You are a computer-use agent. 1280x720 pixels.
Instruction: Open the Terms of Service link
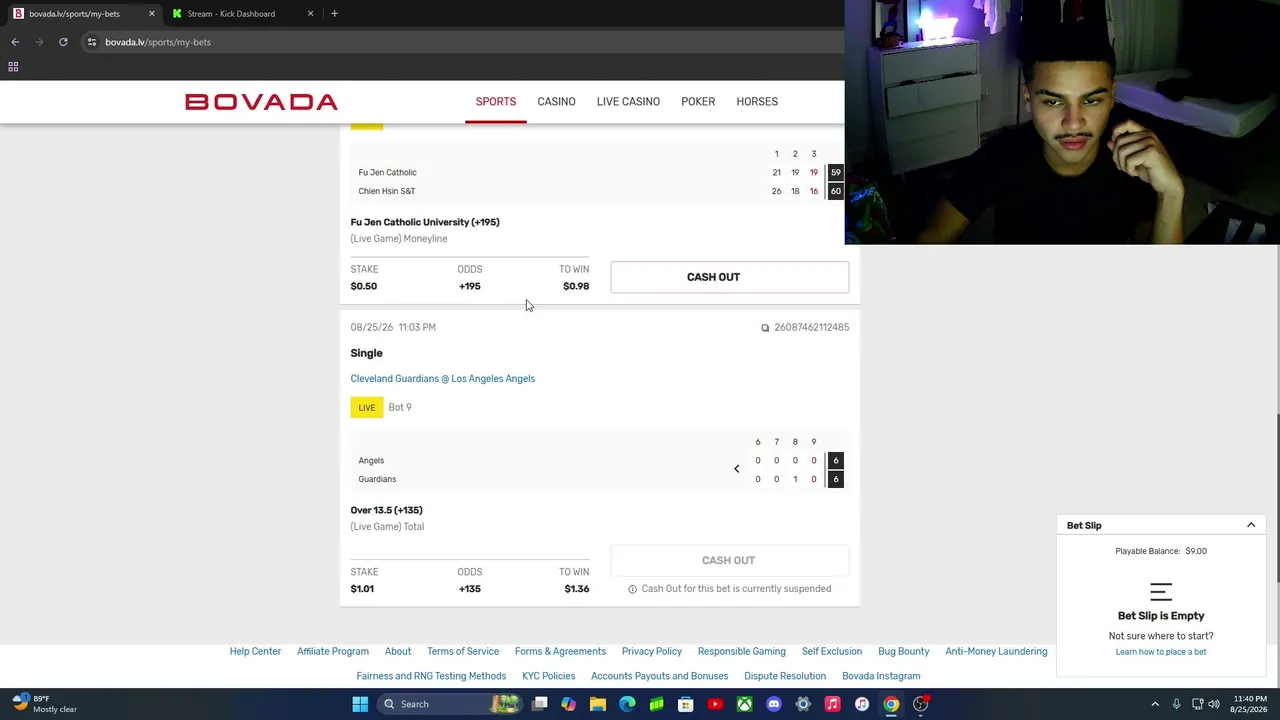coord(463,652)
